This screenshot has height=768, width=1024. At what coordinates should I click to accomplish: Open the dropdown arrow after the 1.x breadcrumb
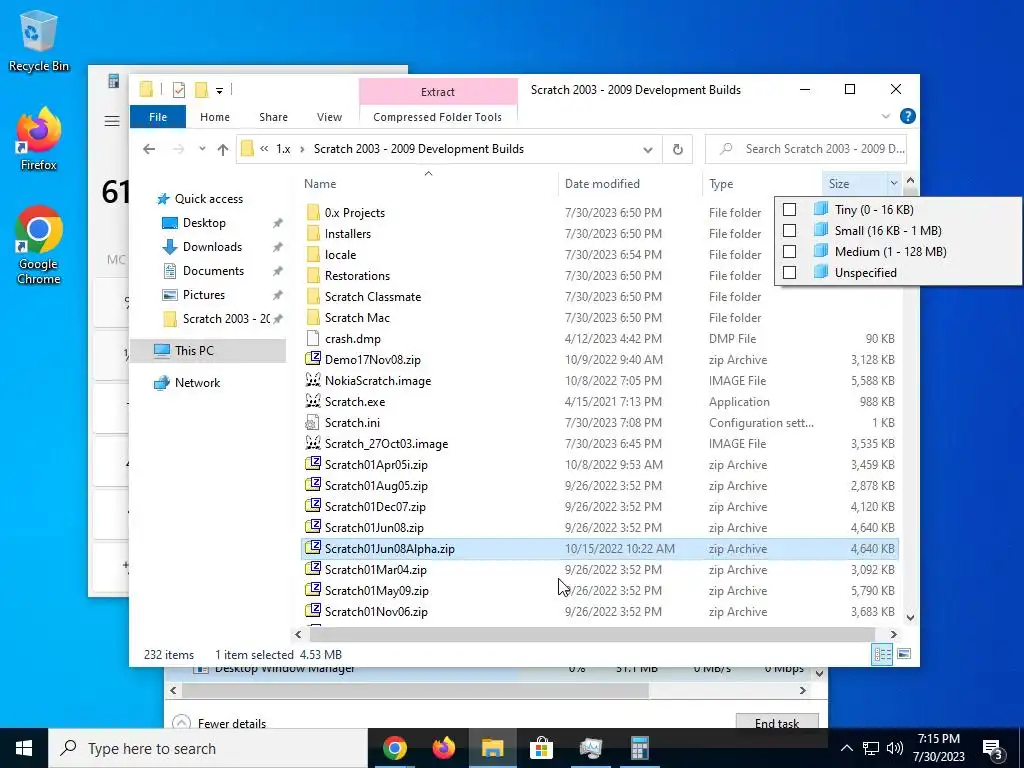tap(302, 149)
